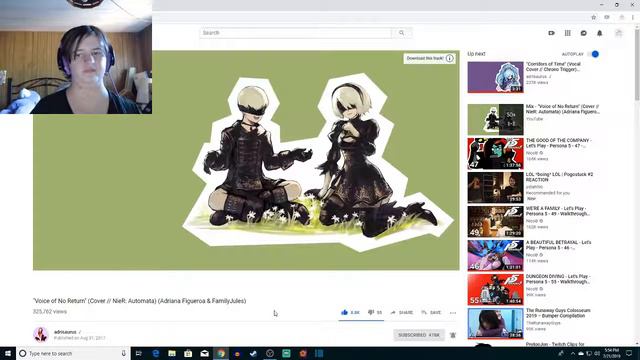Open the Mix Voice of No Return playlist title

point(562,109)
